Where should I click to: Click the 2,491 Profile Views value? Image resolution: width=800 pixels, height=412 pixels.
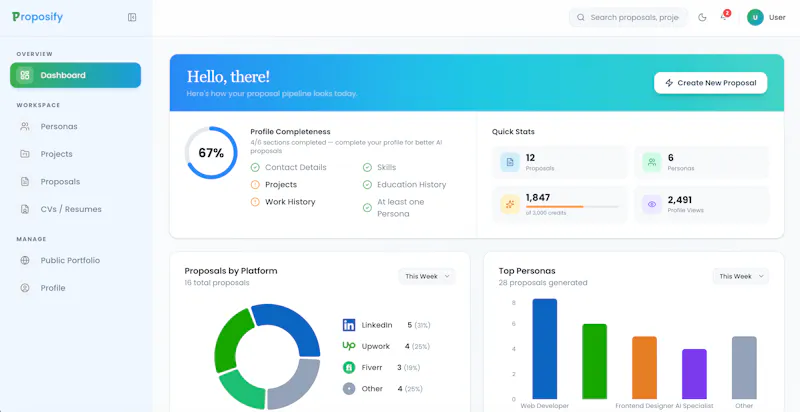pos(680,200)
